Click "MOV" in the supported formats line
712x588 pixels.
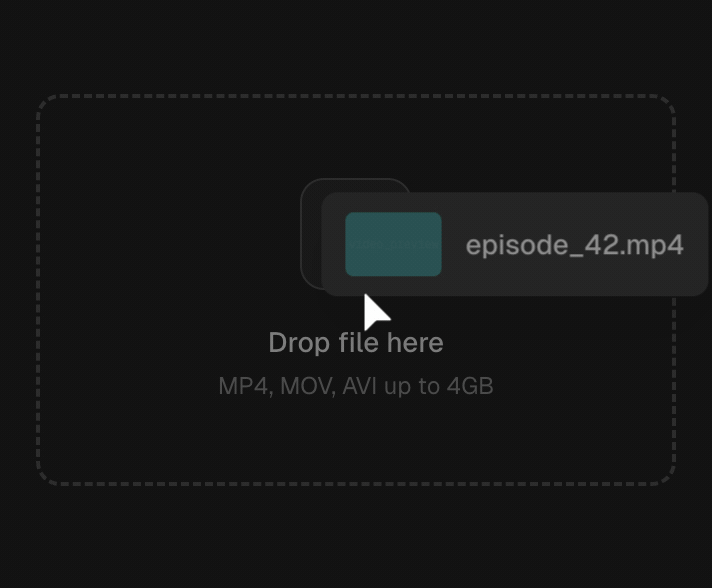pos(307,386)
